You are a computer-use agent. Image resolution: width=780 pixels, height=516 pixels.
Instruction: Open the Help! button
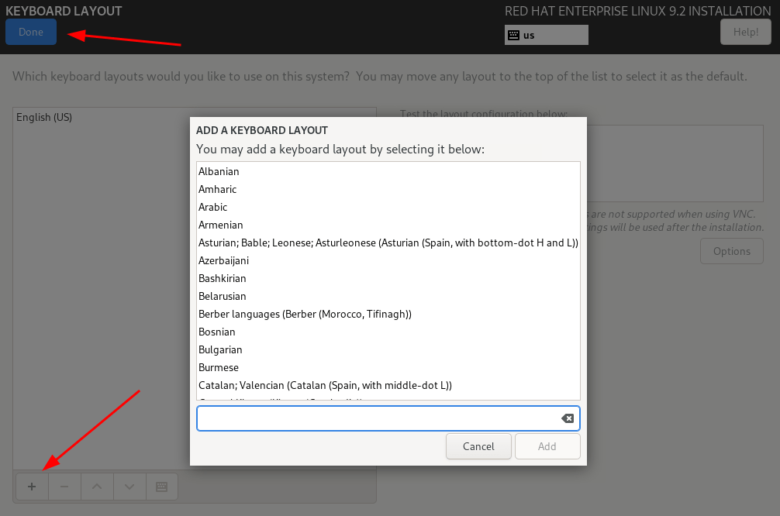(745, 32)
